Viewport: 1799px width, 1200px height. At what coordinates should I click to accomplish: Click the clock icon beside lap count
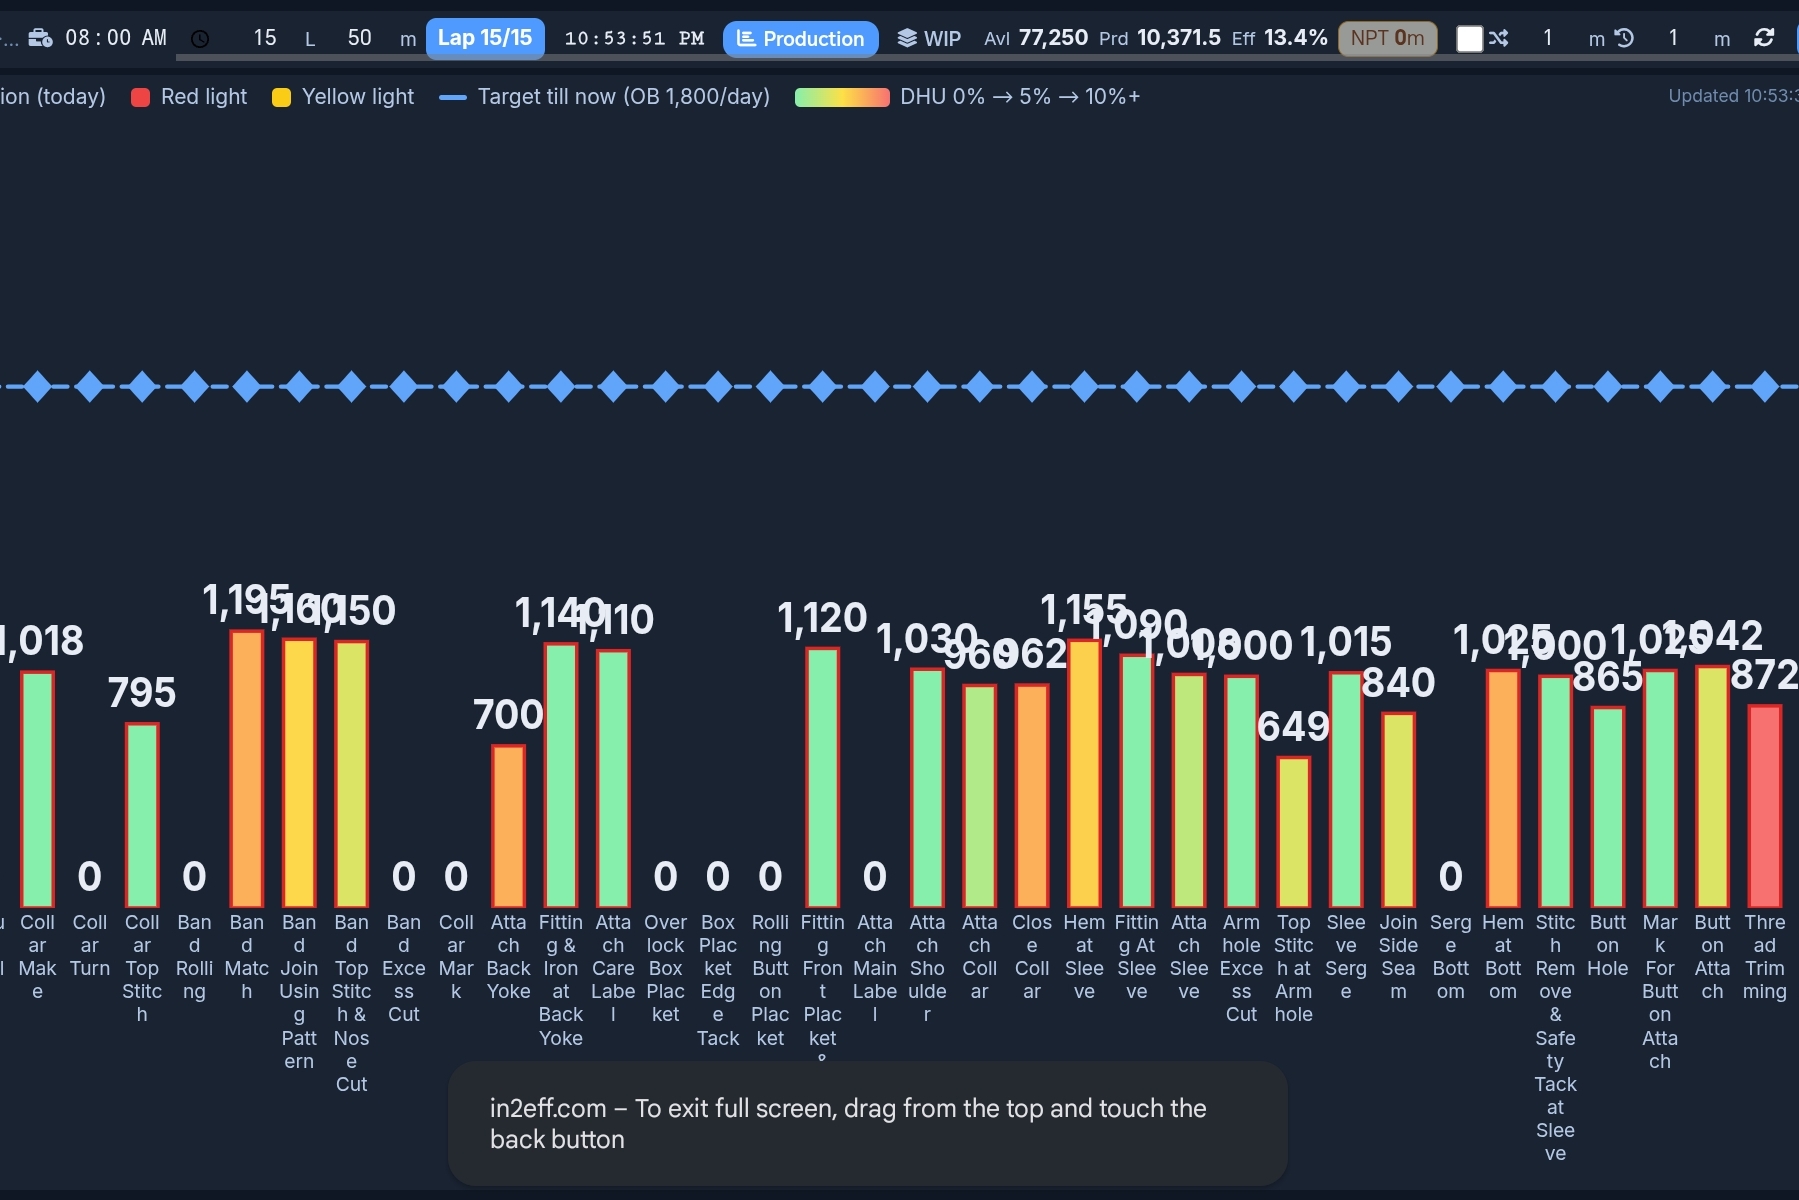pos(200,39)
